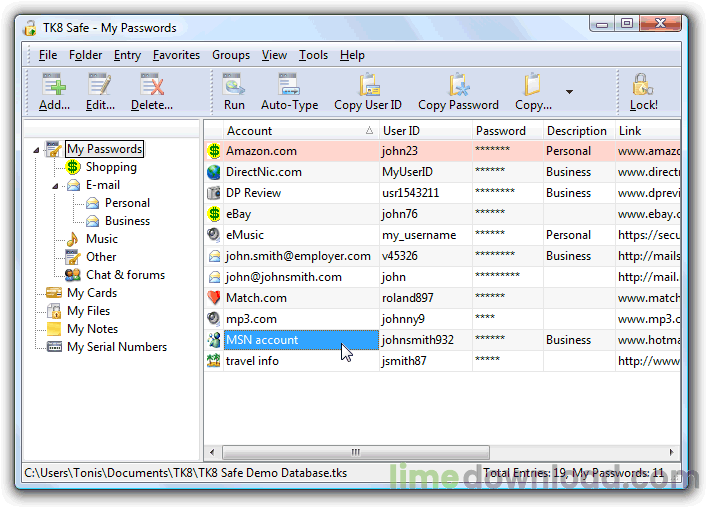Click the scroll left arrow of entry list

212,452
